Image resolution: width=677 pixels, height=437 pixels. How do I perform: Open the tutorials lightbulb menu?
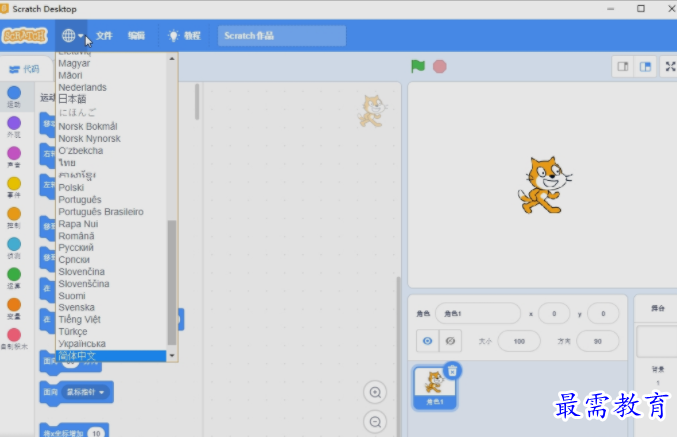(x=184, y=35)
